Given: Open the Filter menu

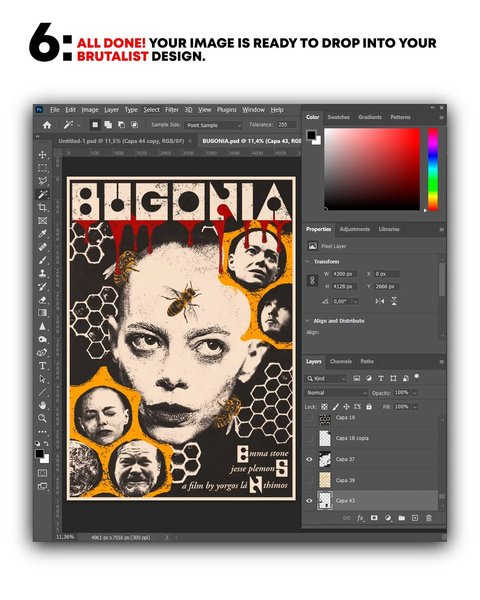Looking at the screenshot, I should [x=172, y=110].
